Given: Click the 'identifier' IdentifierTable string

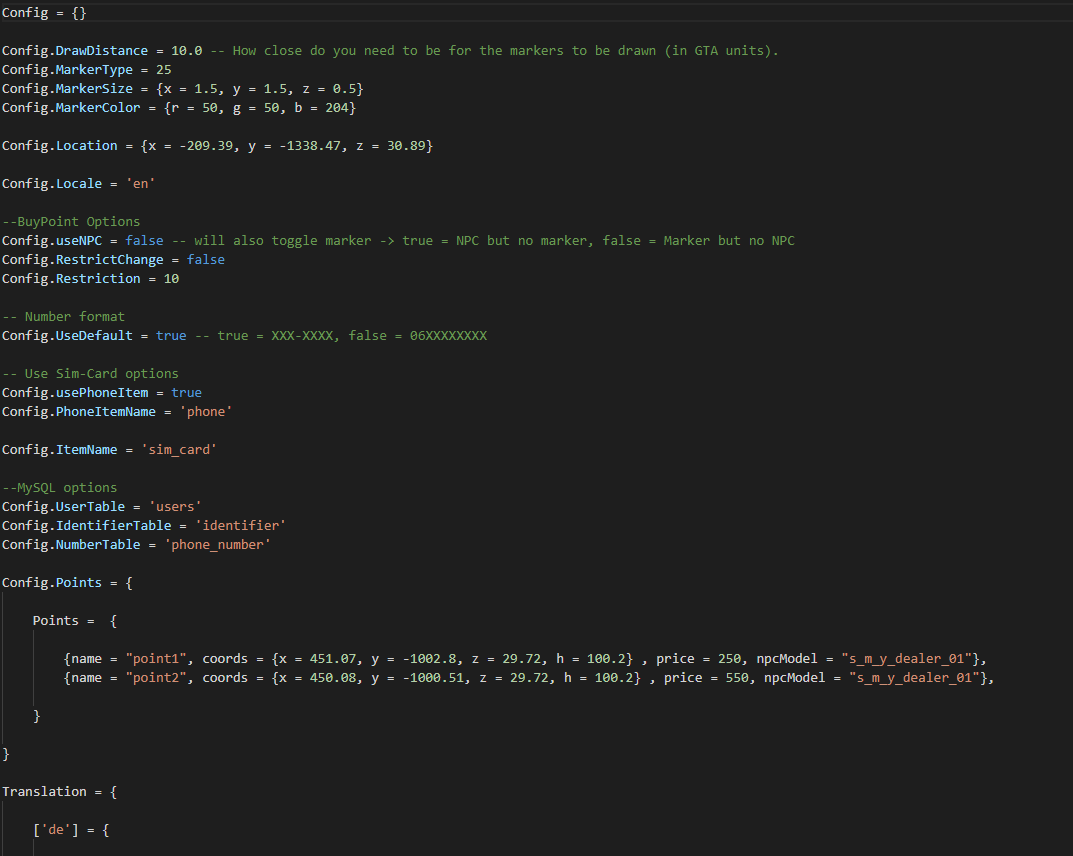Looking at the screenshot, I should (240, 526).
